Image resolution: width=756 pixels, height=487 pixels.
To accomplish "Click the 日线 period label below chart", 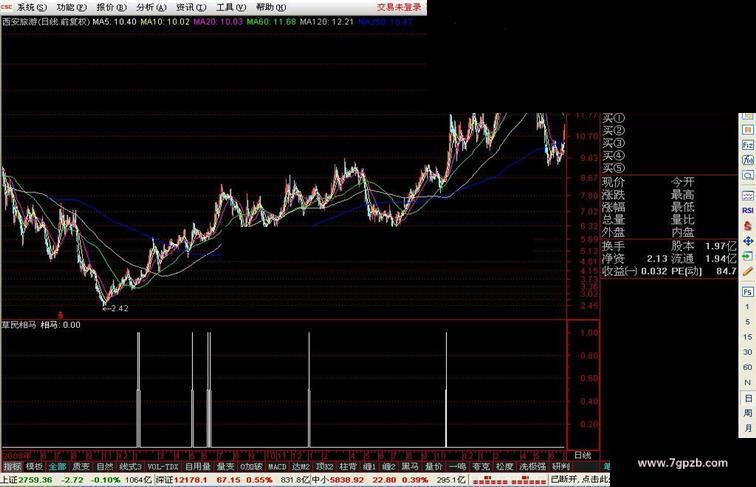I will [582, 455].
